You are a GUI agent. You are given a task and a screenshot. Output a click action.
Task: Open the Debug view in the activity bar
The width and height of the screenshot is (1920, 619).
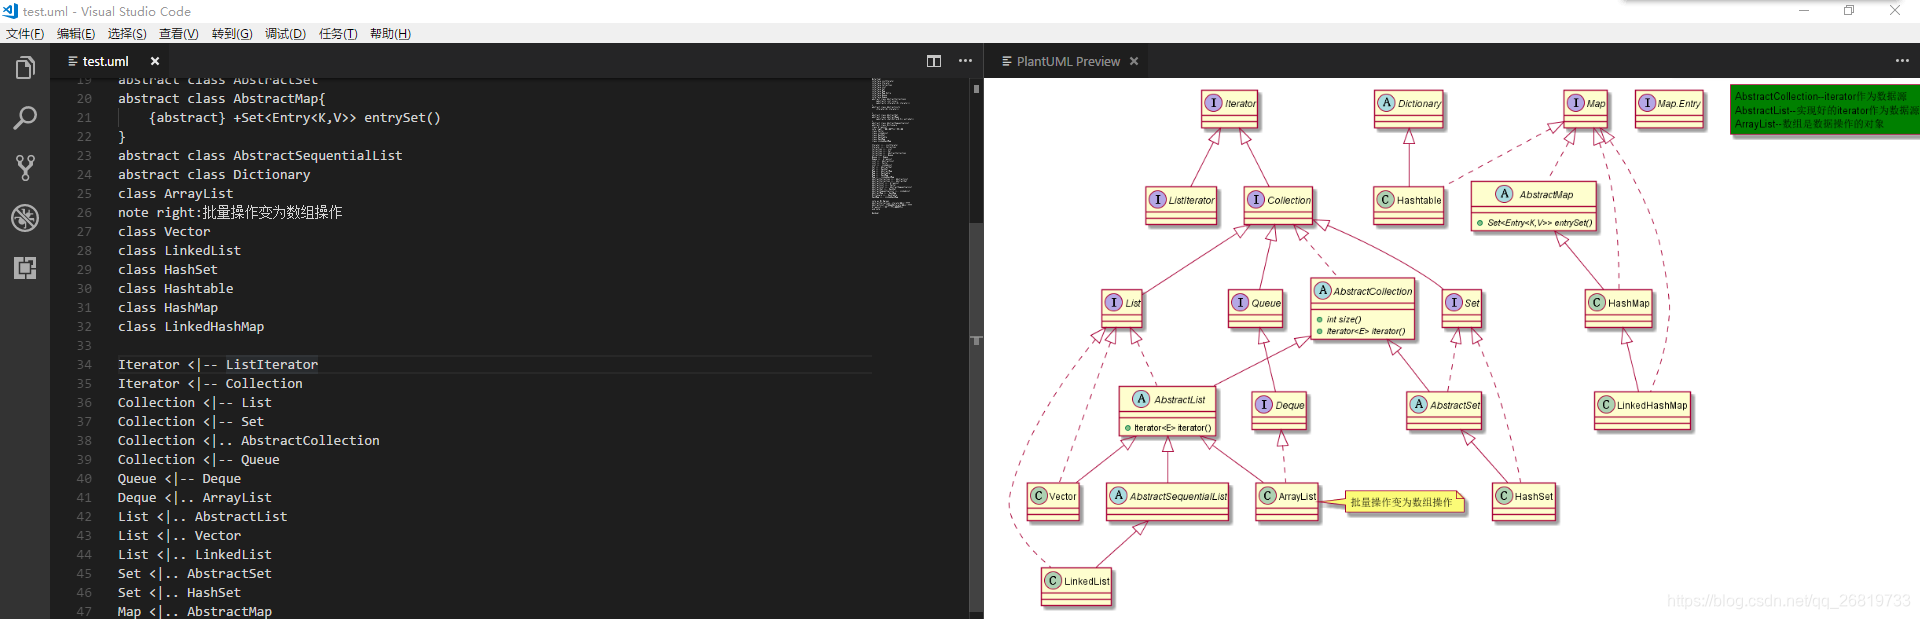(25, 217)
